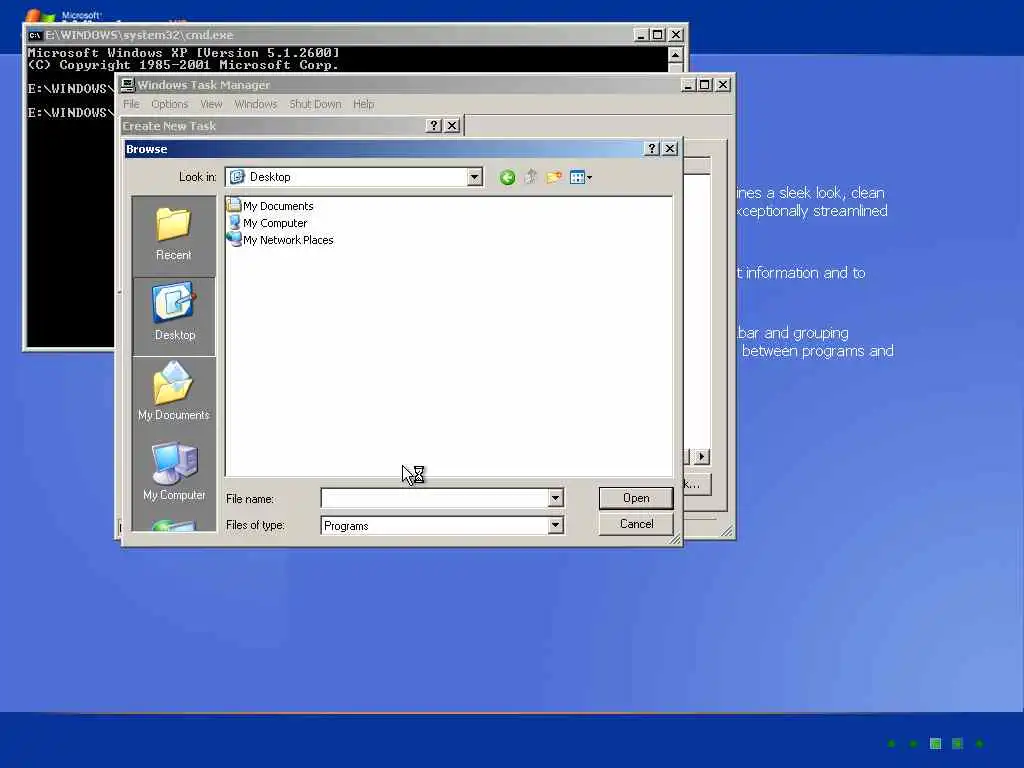Close the Browse dialog

[670, 148]
